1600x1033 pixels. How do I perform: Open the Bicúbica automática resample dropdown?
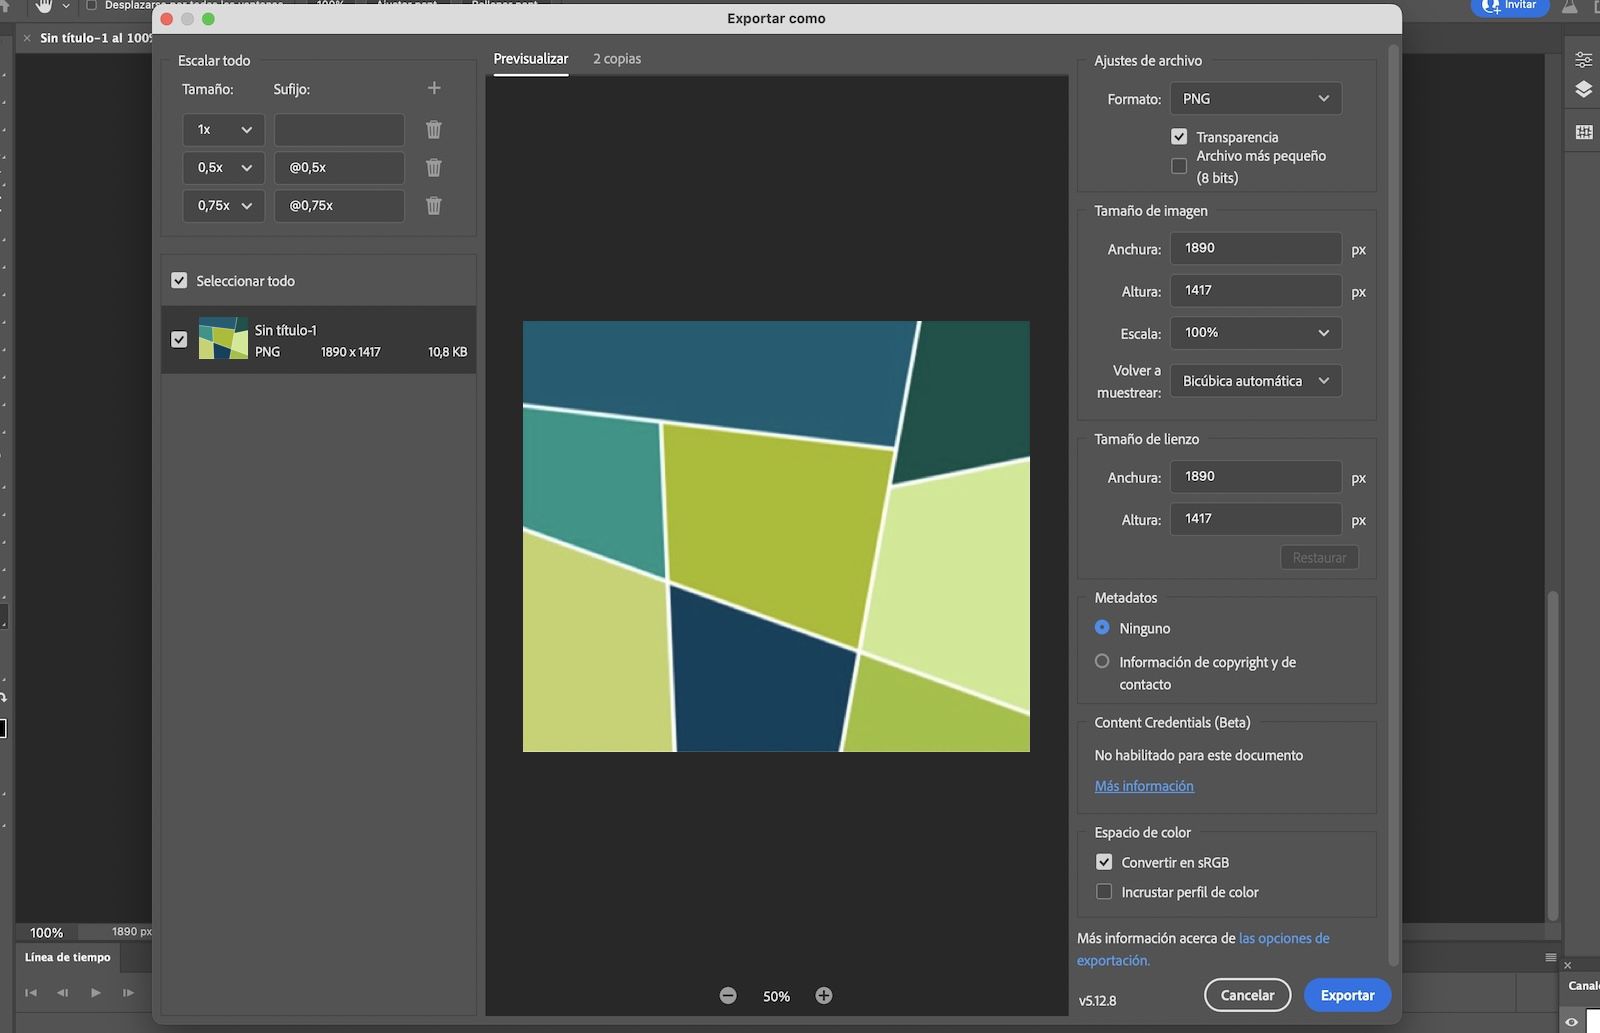[1255, 380]
